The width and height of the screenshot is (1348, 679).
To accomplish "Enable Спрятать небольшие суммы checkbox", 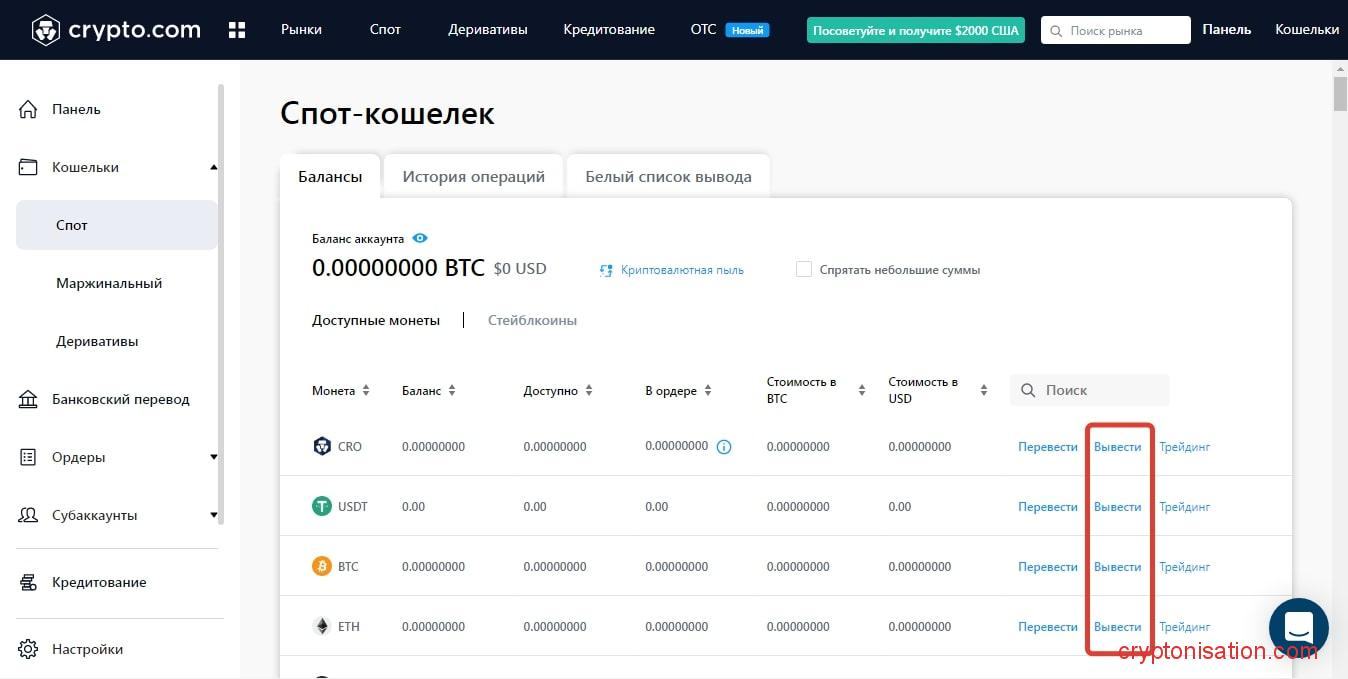I will (x=803, y=269).
